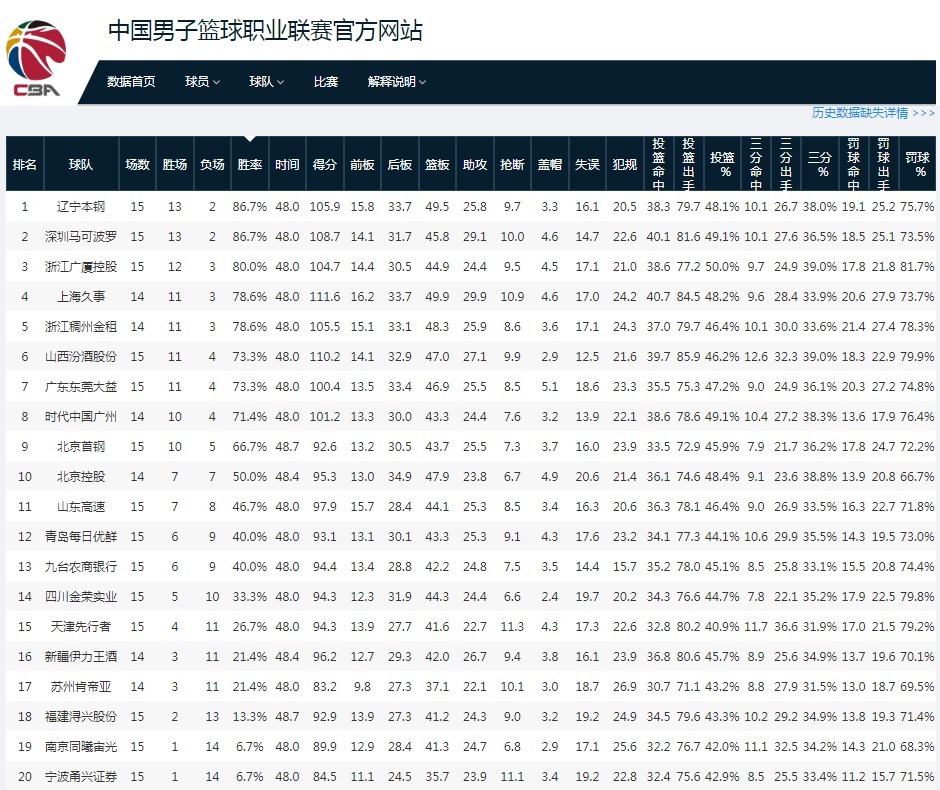The image size is (940, 790).
Task: Sort by 负场 column header
Action: (x=212, y=164)
